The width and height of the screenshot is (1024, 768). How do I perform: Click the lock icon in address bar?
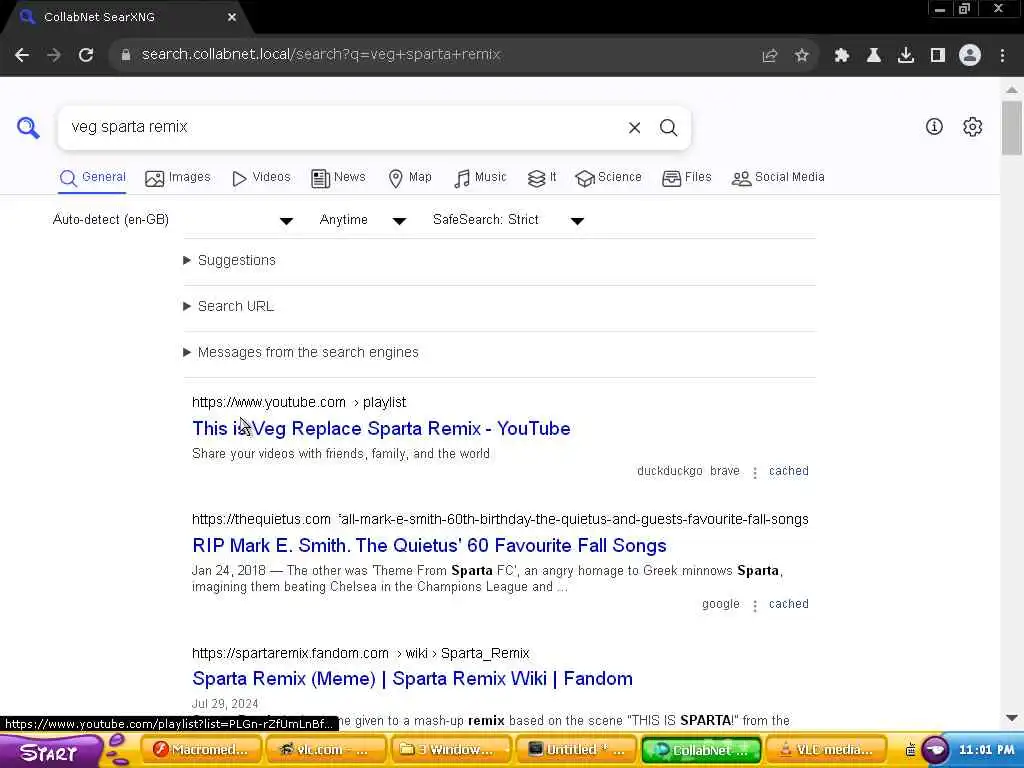coord(125,55)
